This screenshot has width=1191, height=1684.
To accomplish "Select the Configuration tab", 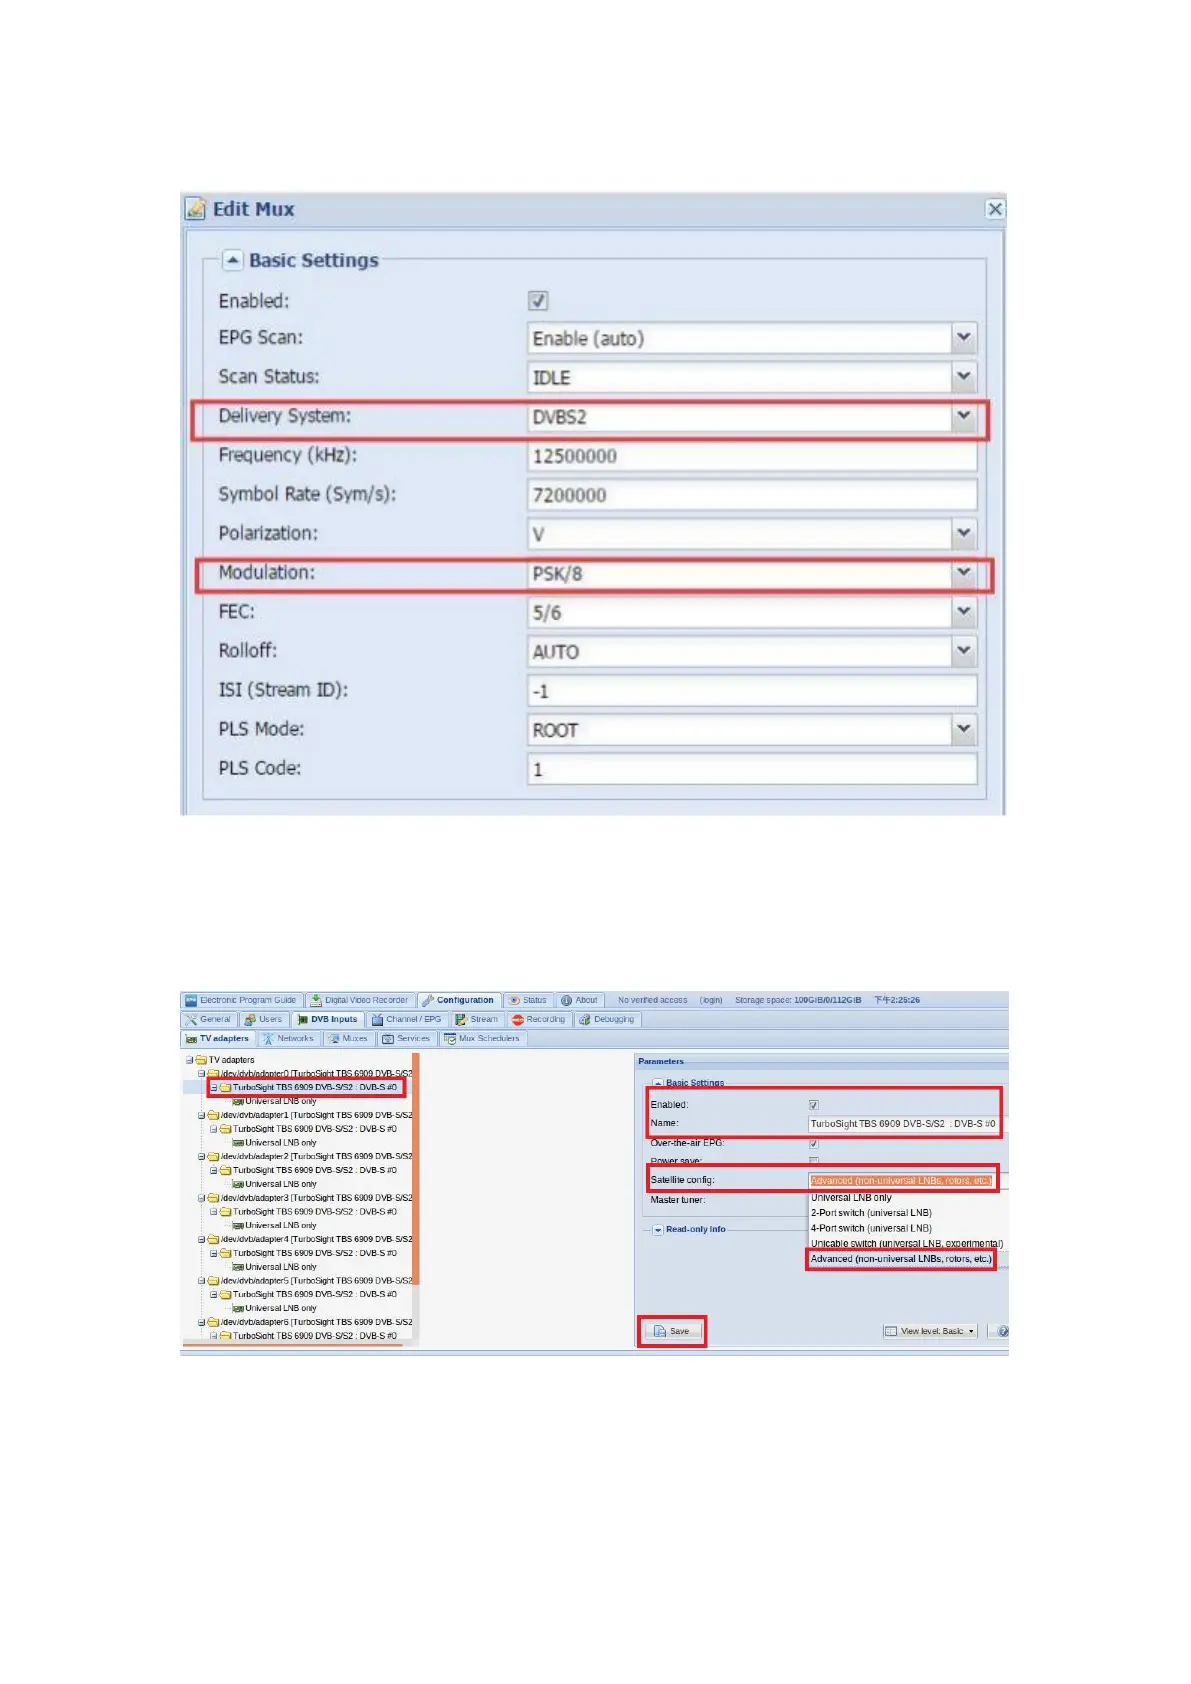I will point(458,1000).
